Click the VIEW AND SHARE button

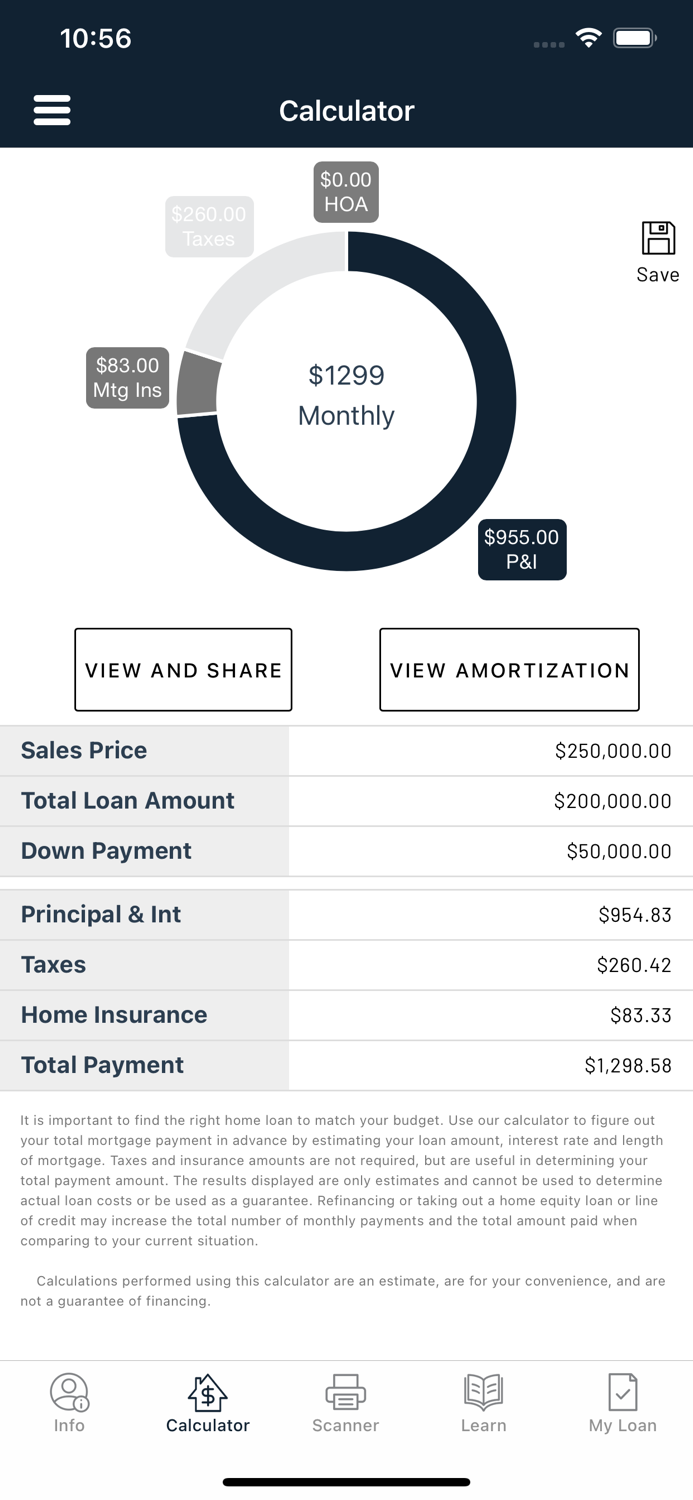tap(183, 669)
